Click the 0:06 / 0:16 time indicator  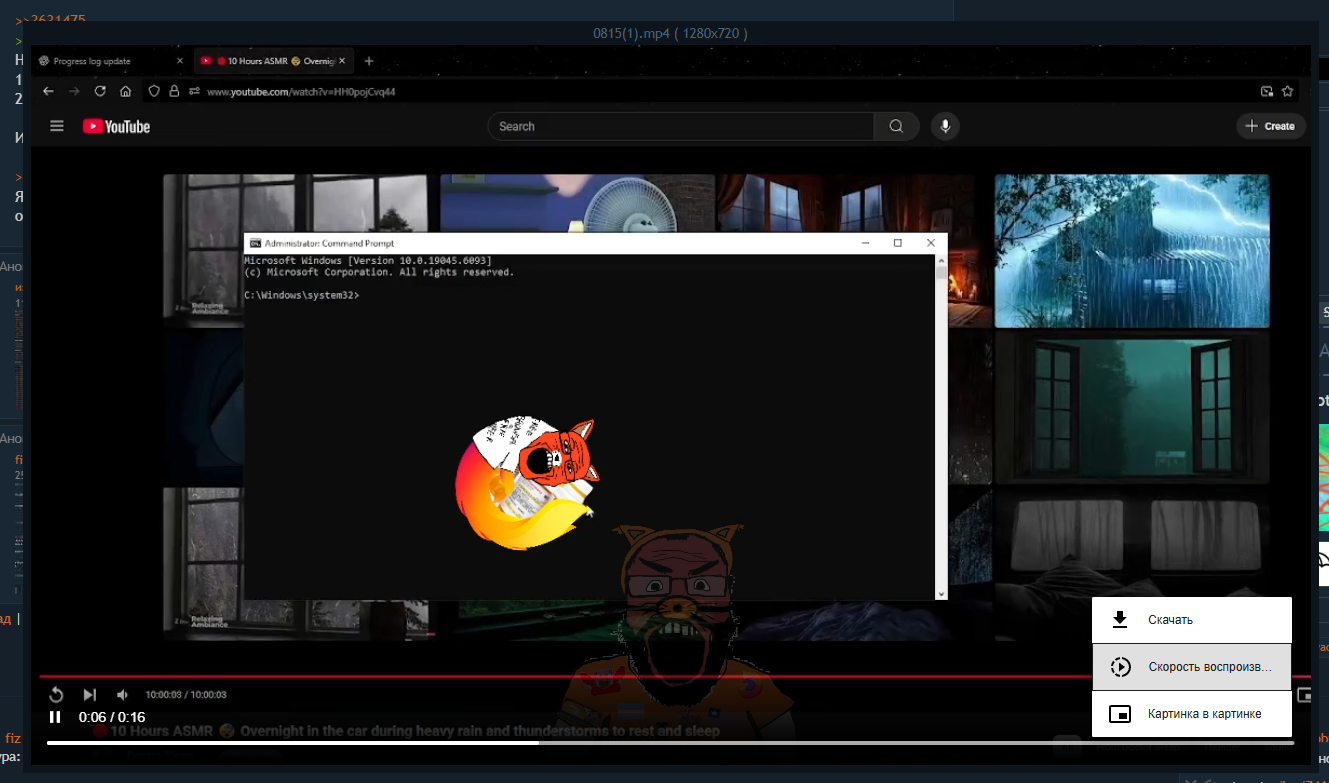pyautogui.click(x=111, y=717)
